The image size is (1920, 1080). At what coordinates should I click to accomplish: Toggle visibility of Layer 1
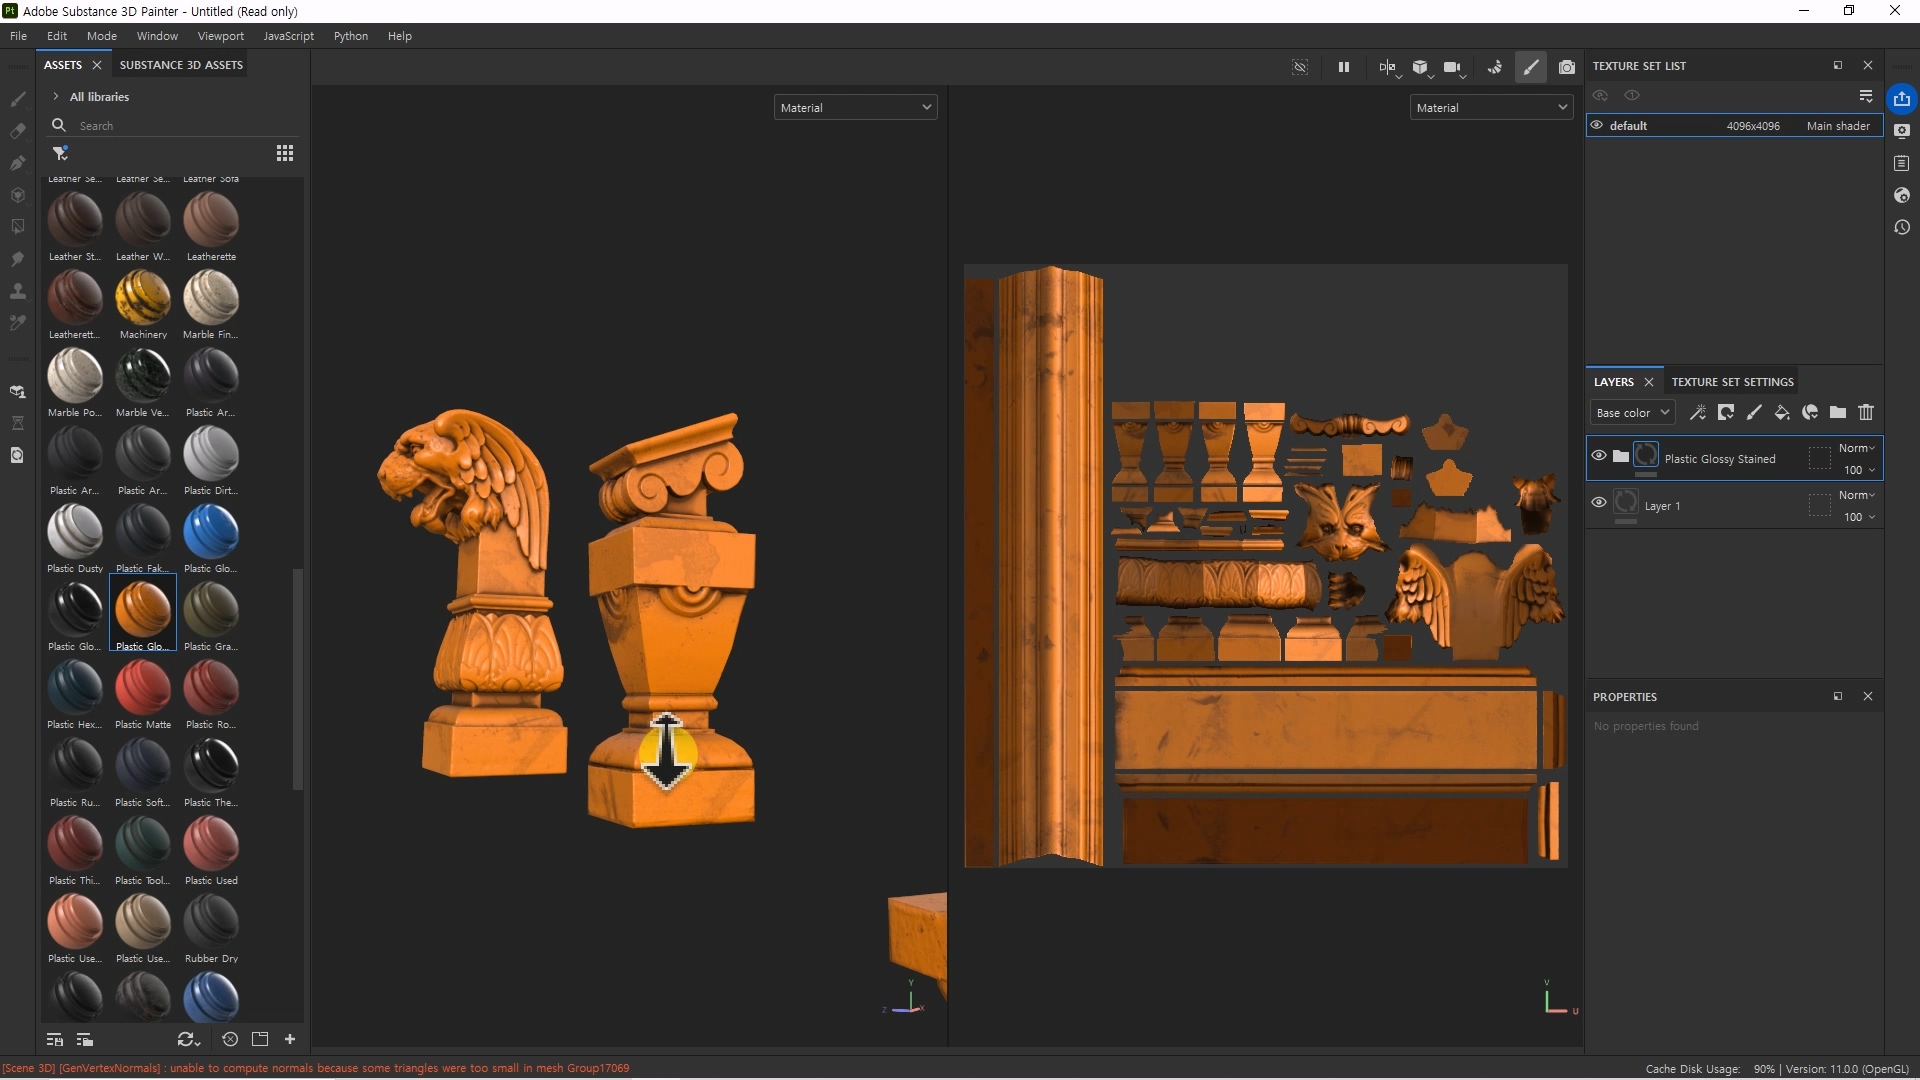pyautogui.click(x=1599, y=503)
